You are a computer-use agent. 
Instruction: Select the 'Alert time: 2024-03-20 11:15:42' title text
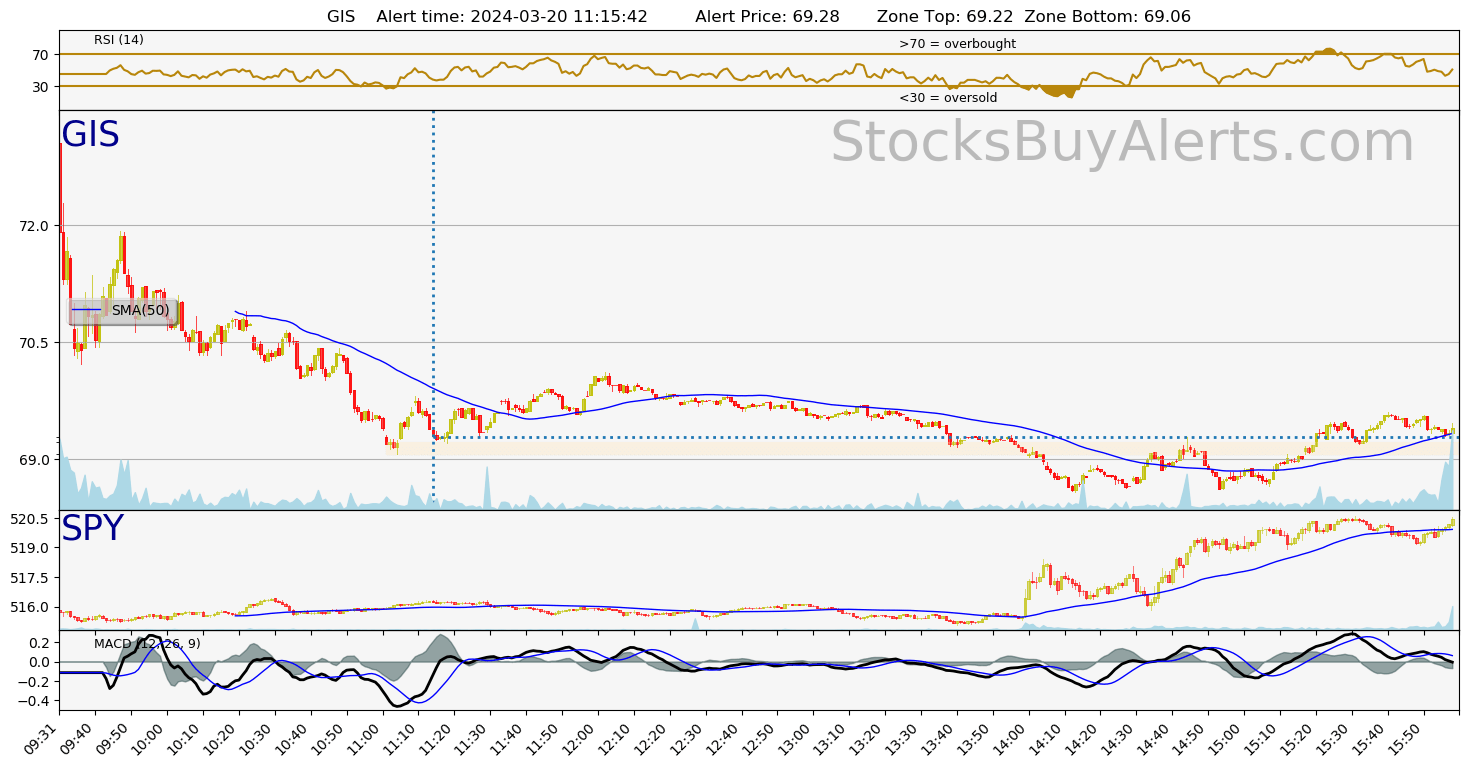pyautogui.click(x=512, y=17)
